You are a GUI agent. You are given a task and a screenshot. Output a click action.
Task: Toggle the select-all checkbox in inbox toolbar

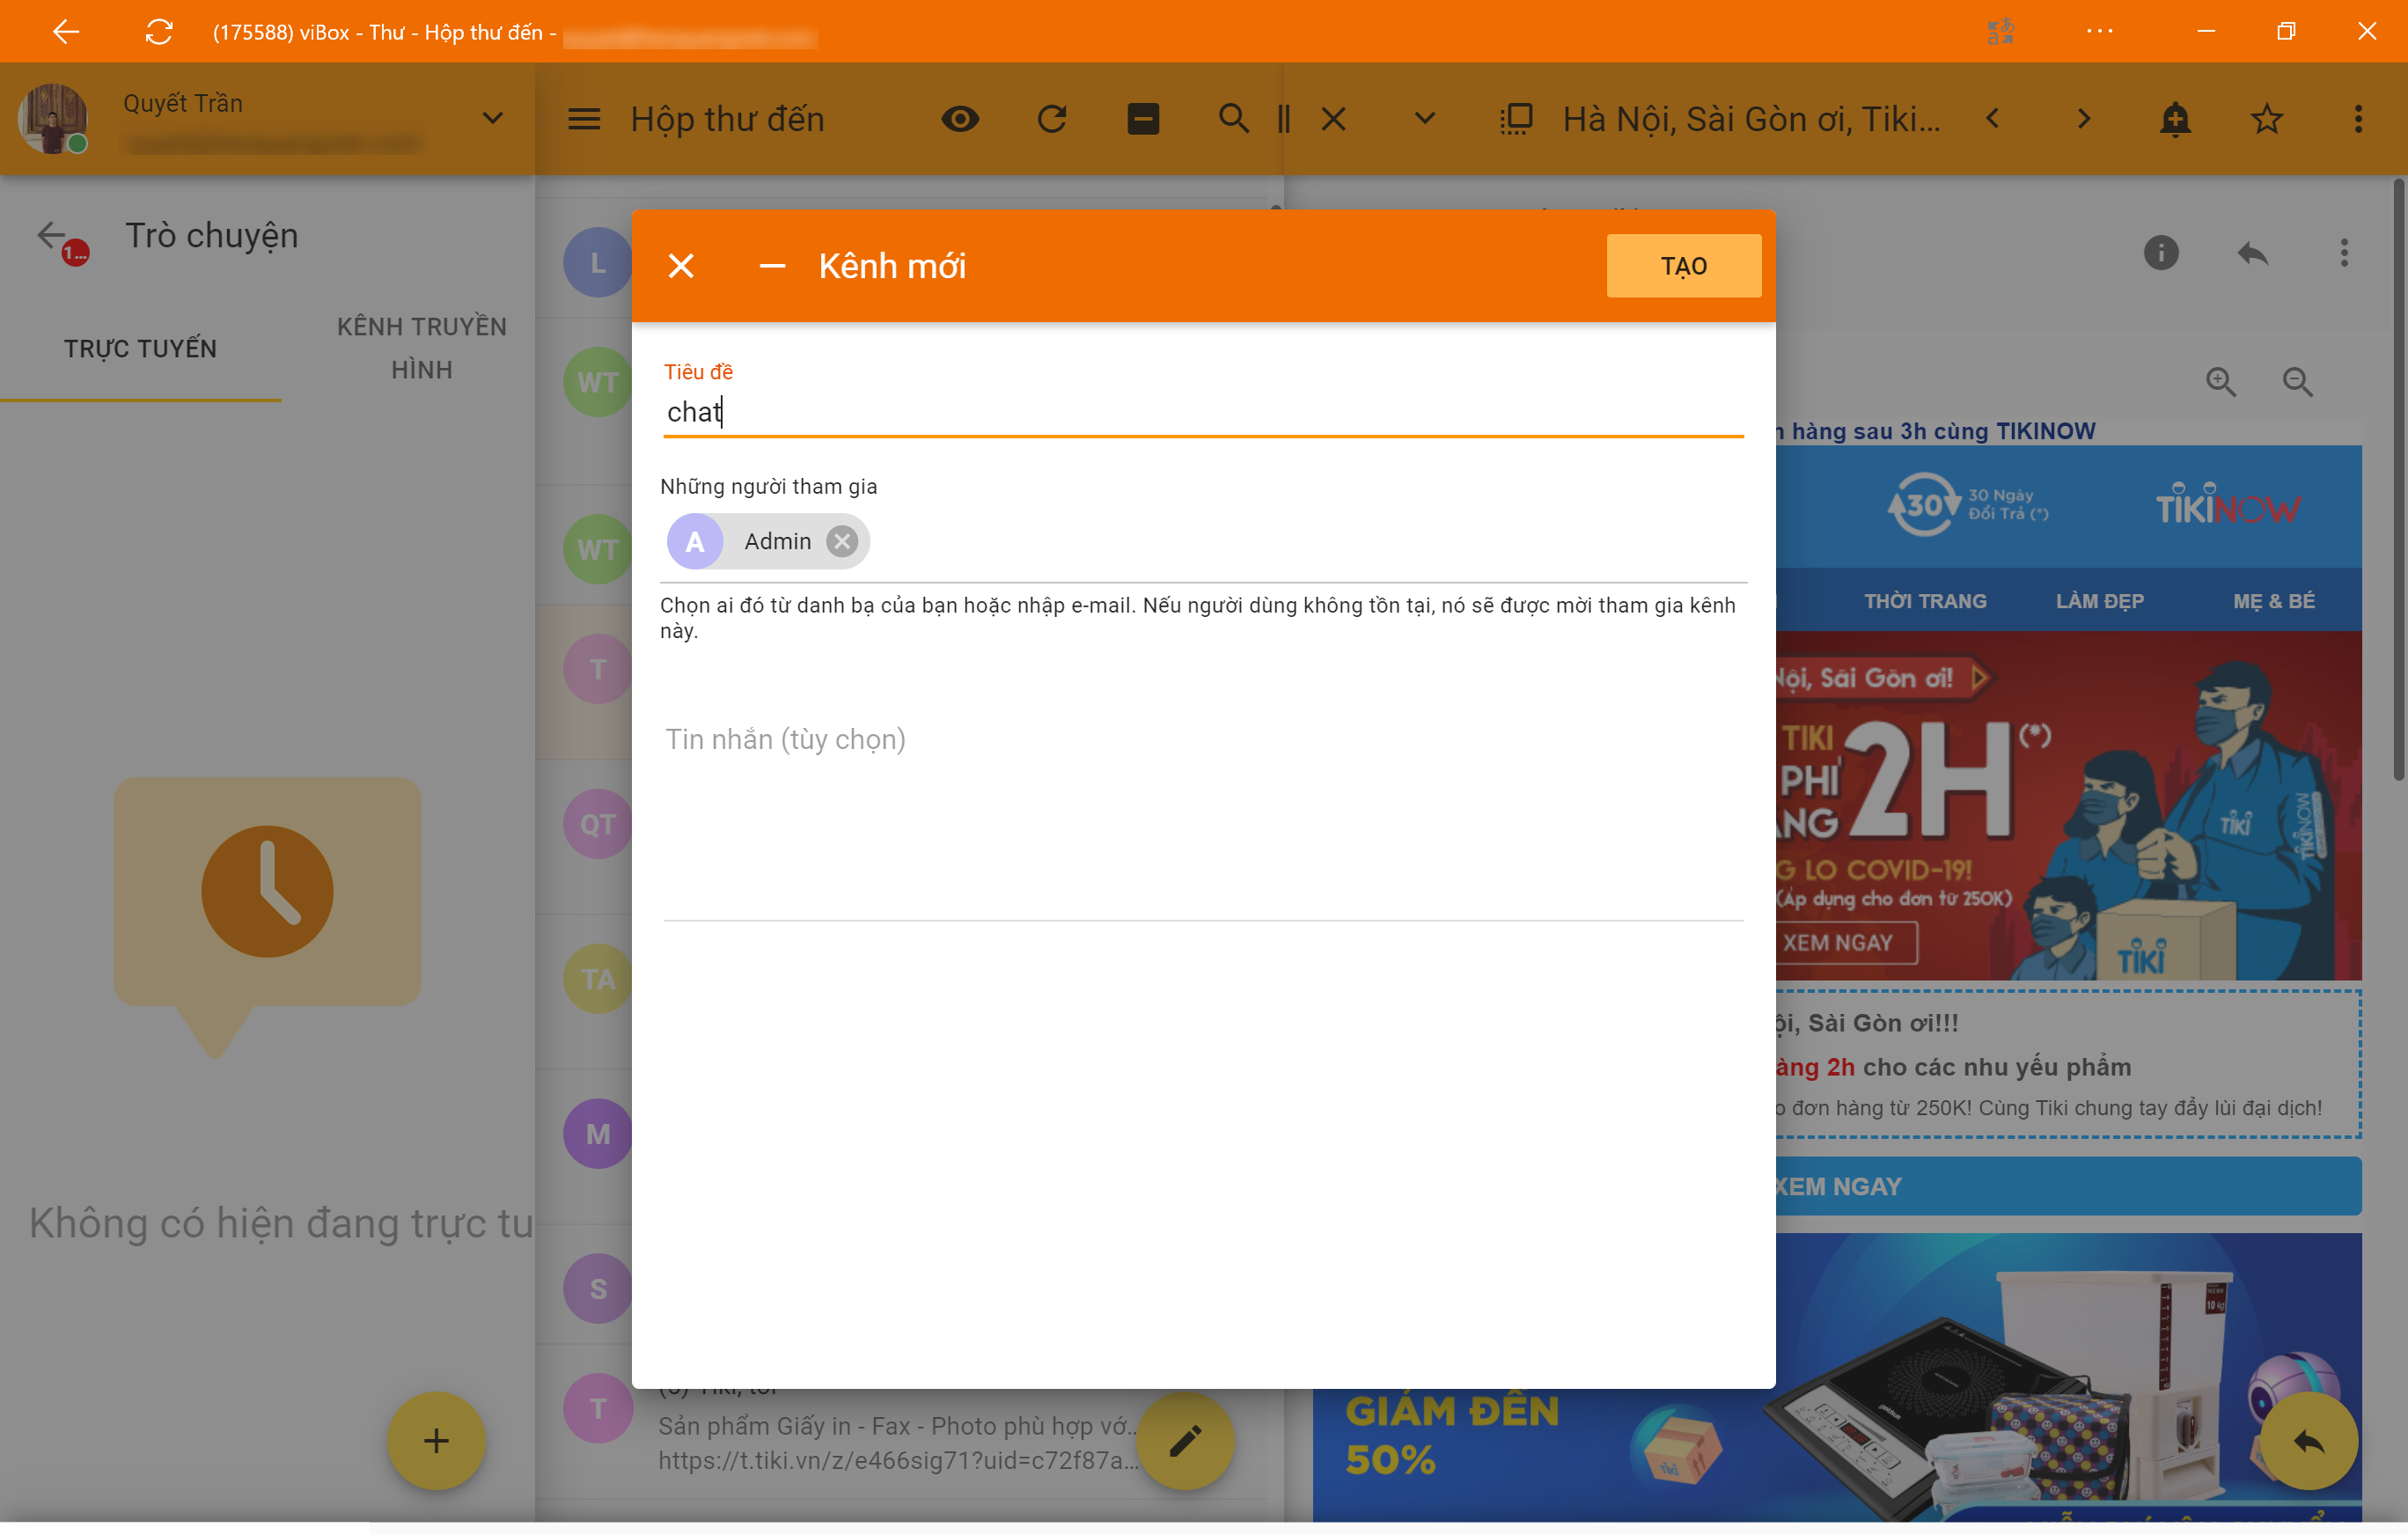coord(1142,119)
